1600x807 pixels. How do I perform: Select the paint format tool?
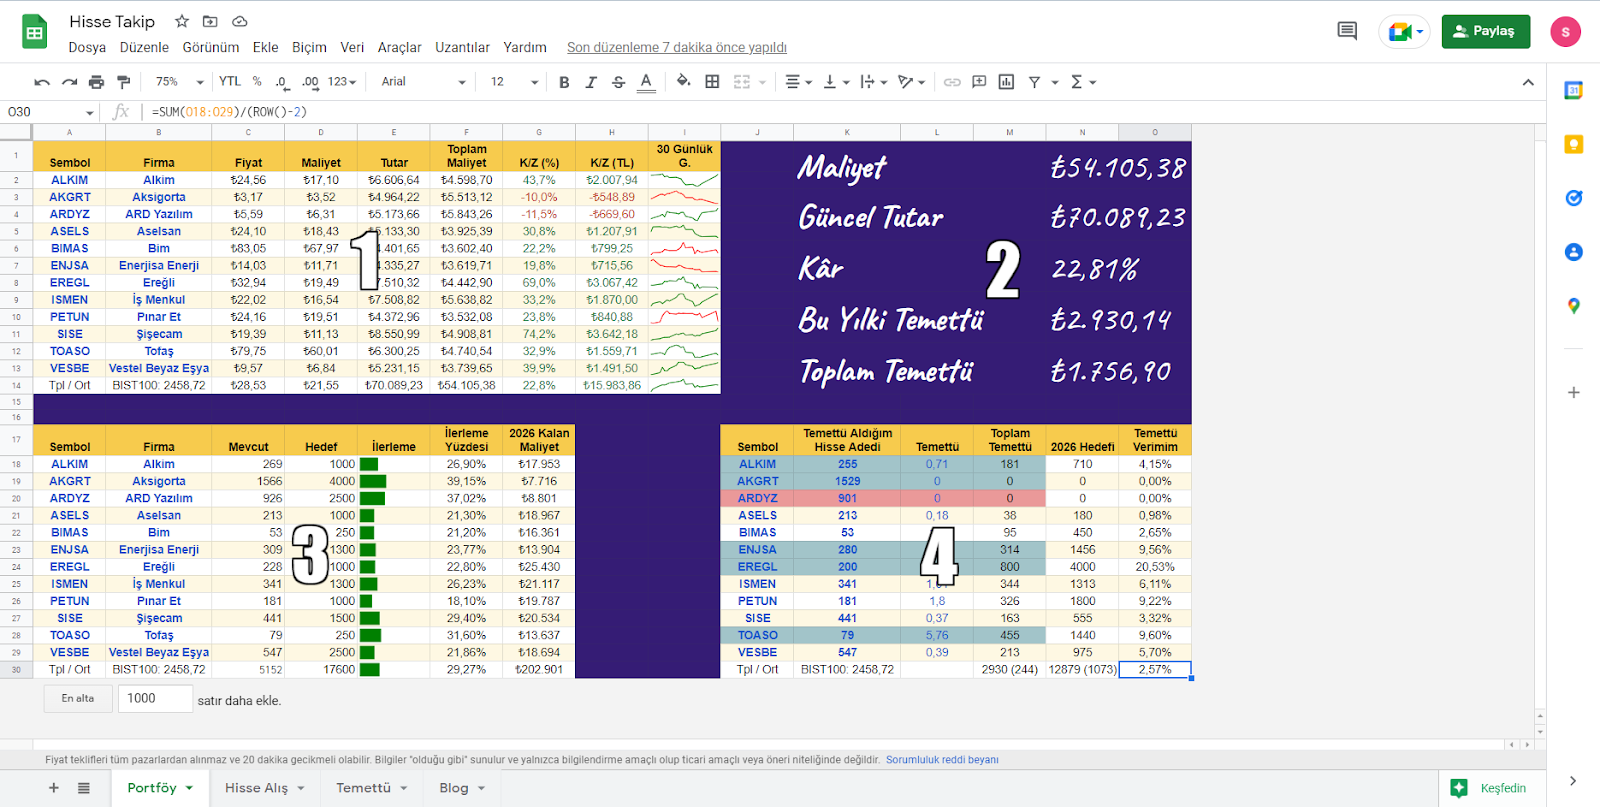tap(124, 82)
